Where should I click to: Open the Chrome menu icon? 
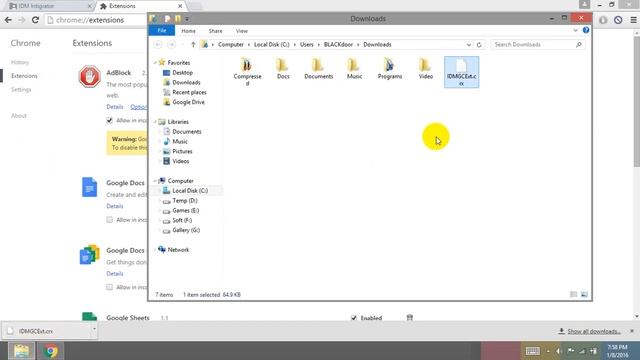point(633,20)
